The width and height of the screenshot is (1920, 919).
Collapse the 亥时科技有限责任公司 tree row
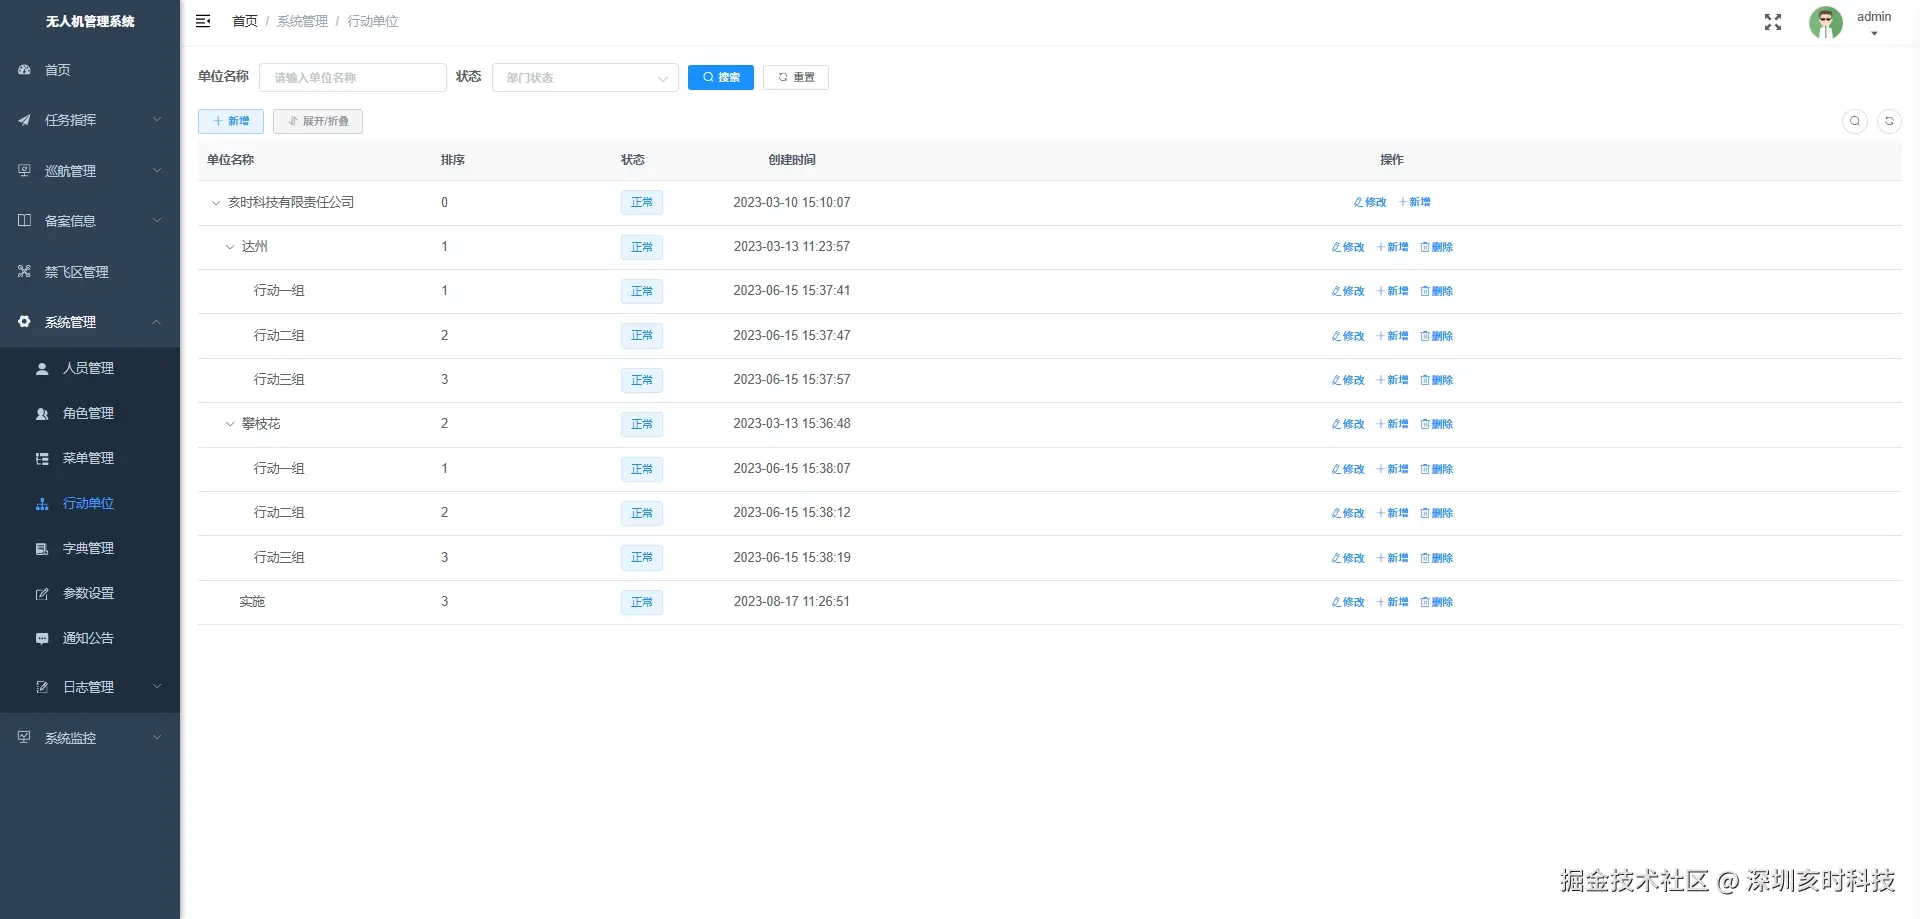215,203
